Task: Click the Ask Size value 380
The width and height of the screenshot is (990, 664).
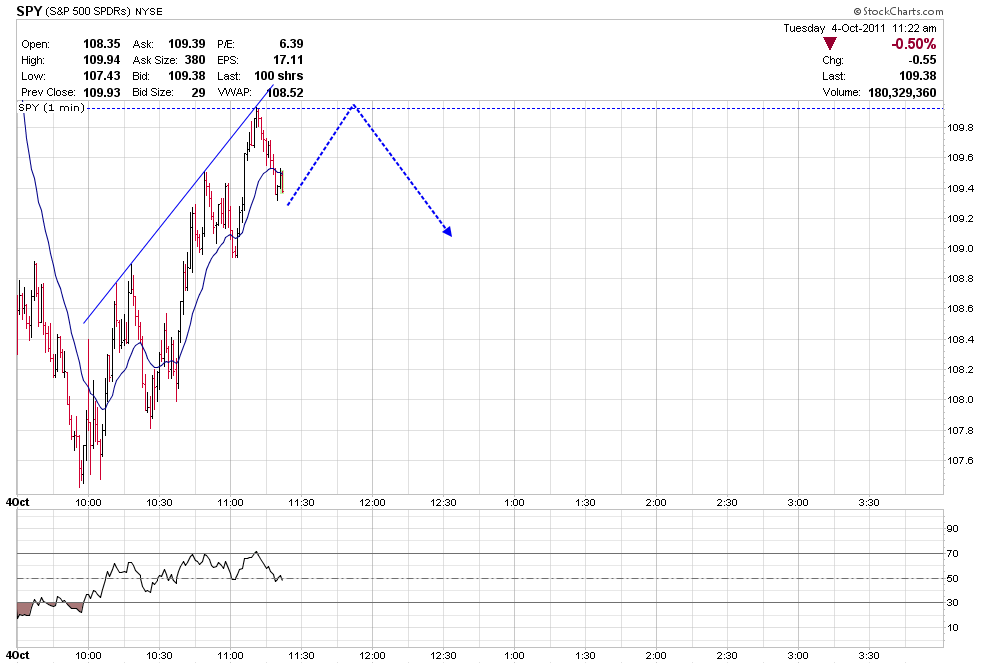Action: pos(195,60)
